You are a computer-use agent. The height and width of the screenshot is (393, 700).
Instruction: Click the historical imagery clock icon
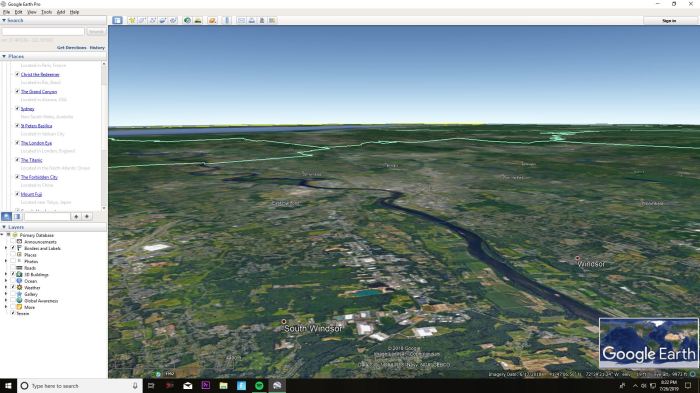tap(187, 21)
